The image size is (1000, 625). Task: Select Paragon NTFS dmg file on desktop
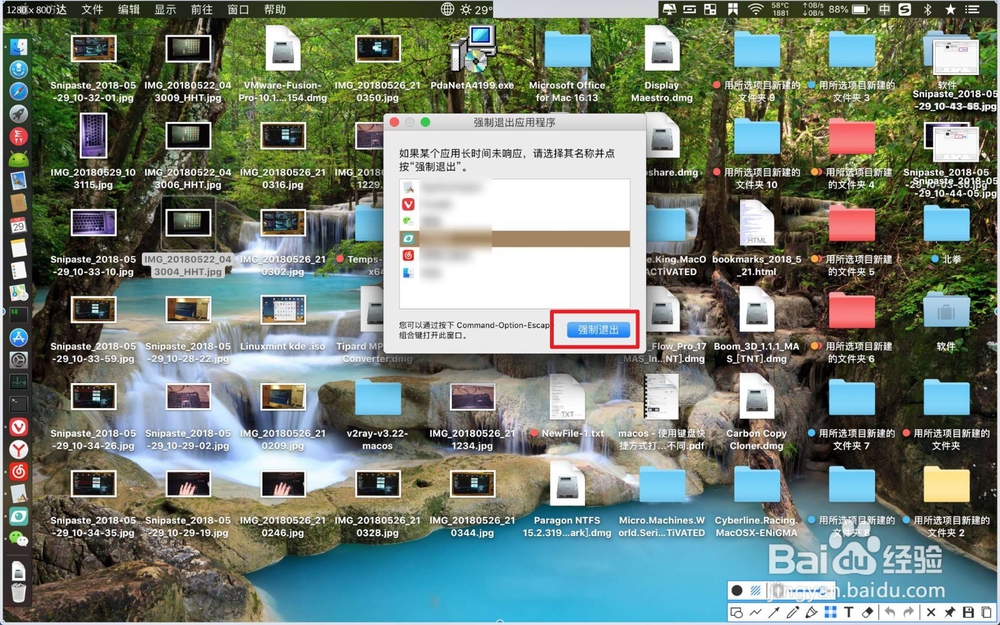point(567,500)
